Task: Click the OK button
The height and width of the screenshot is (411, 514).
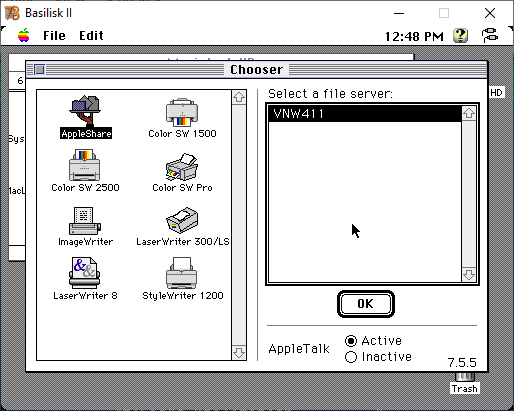Action: 366,304
